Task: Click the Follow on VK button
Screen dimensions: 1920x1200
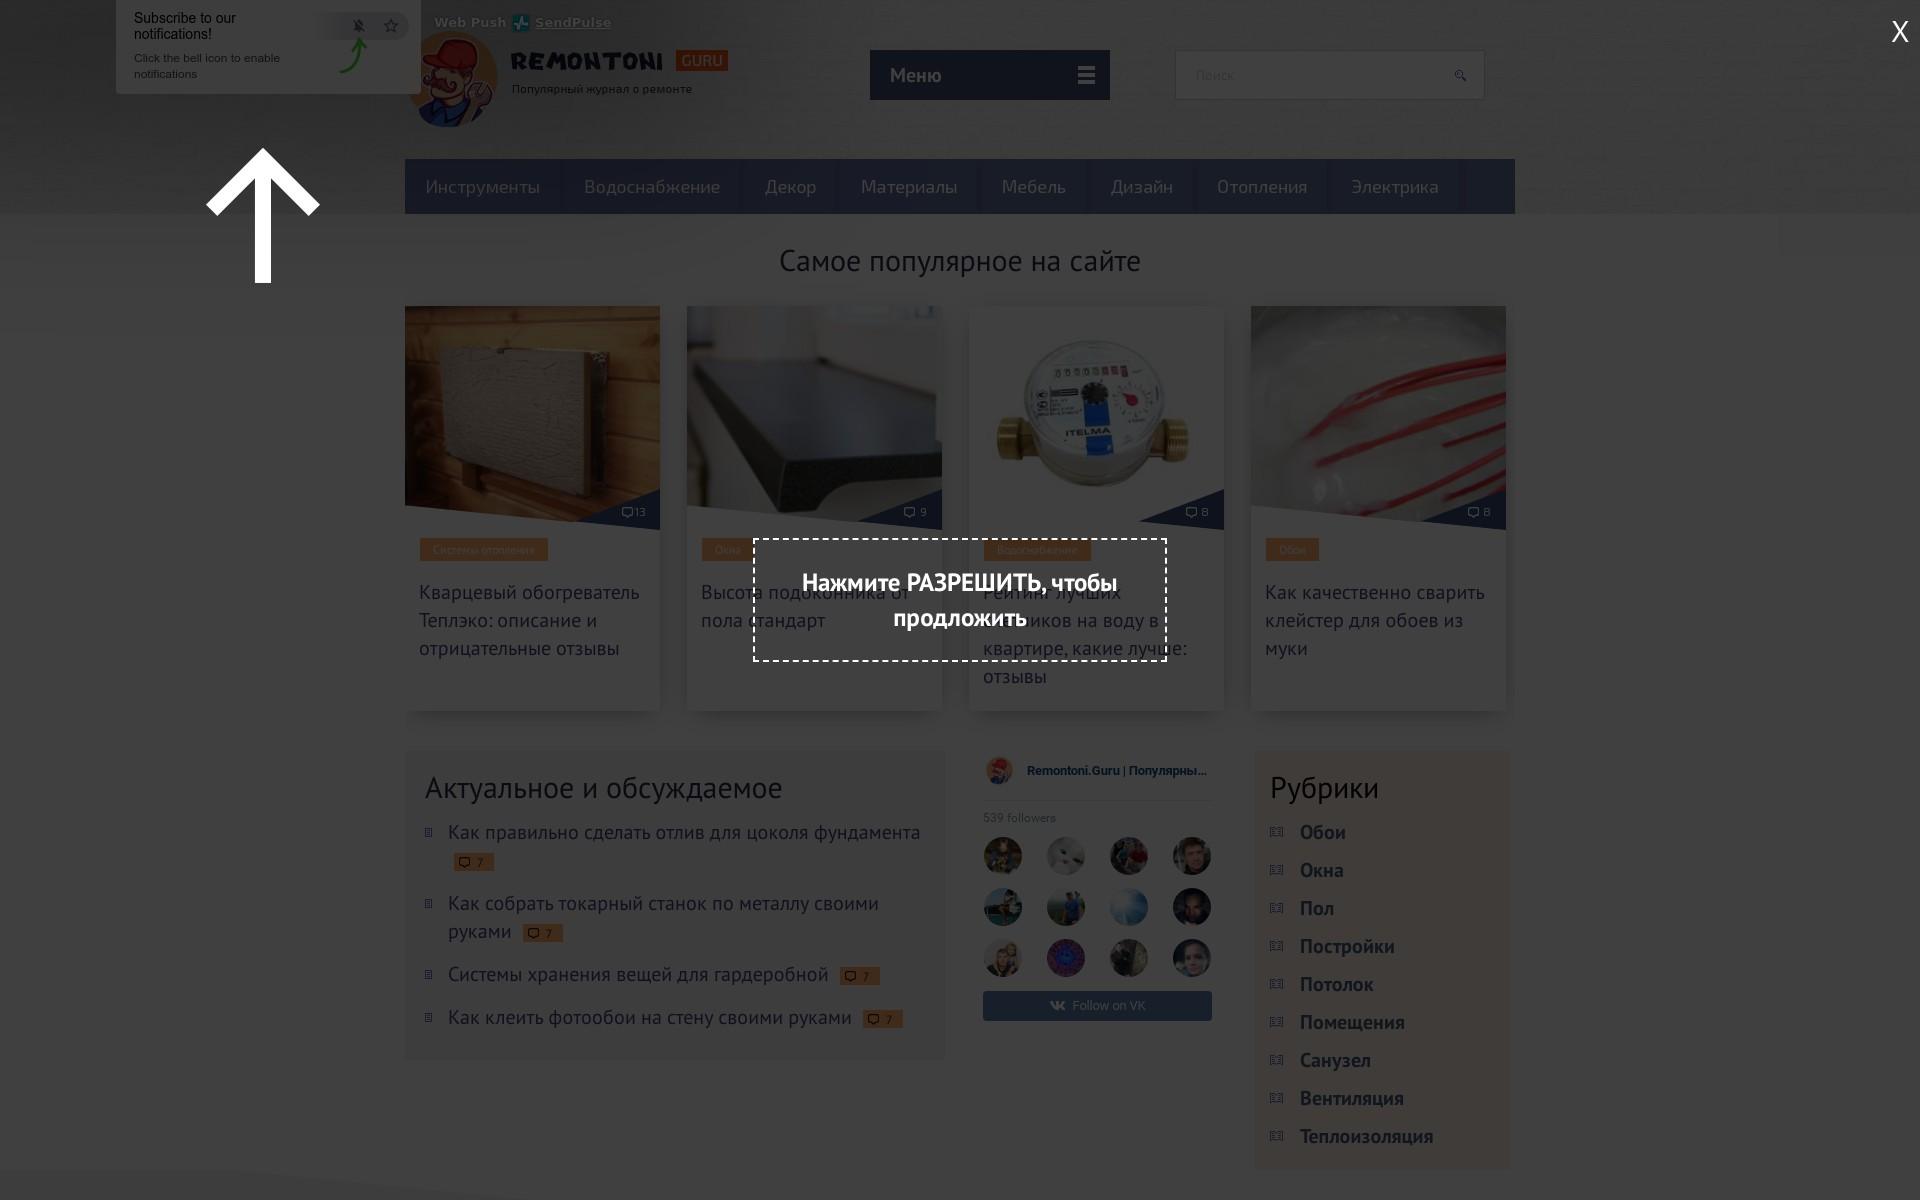Action: click(1097, 1006)
